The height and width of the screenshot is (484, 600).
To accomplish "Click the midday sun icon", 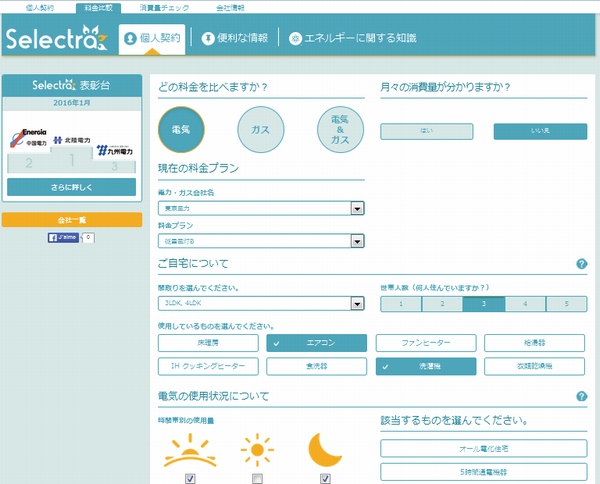I will pos(257,450).
